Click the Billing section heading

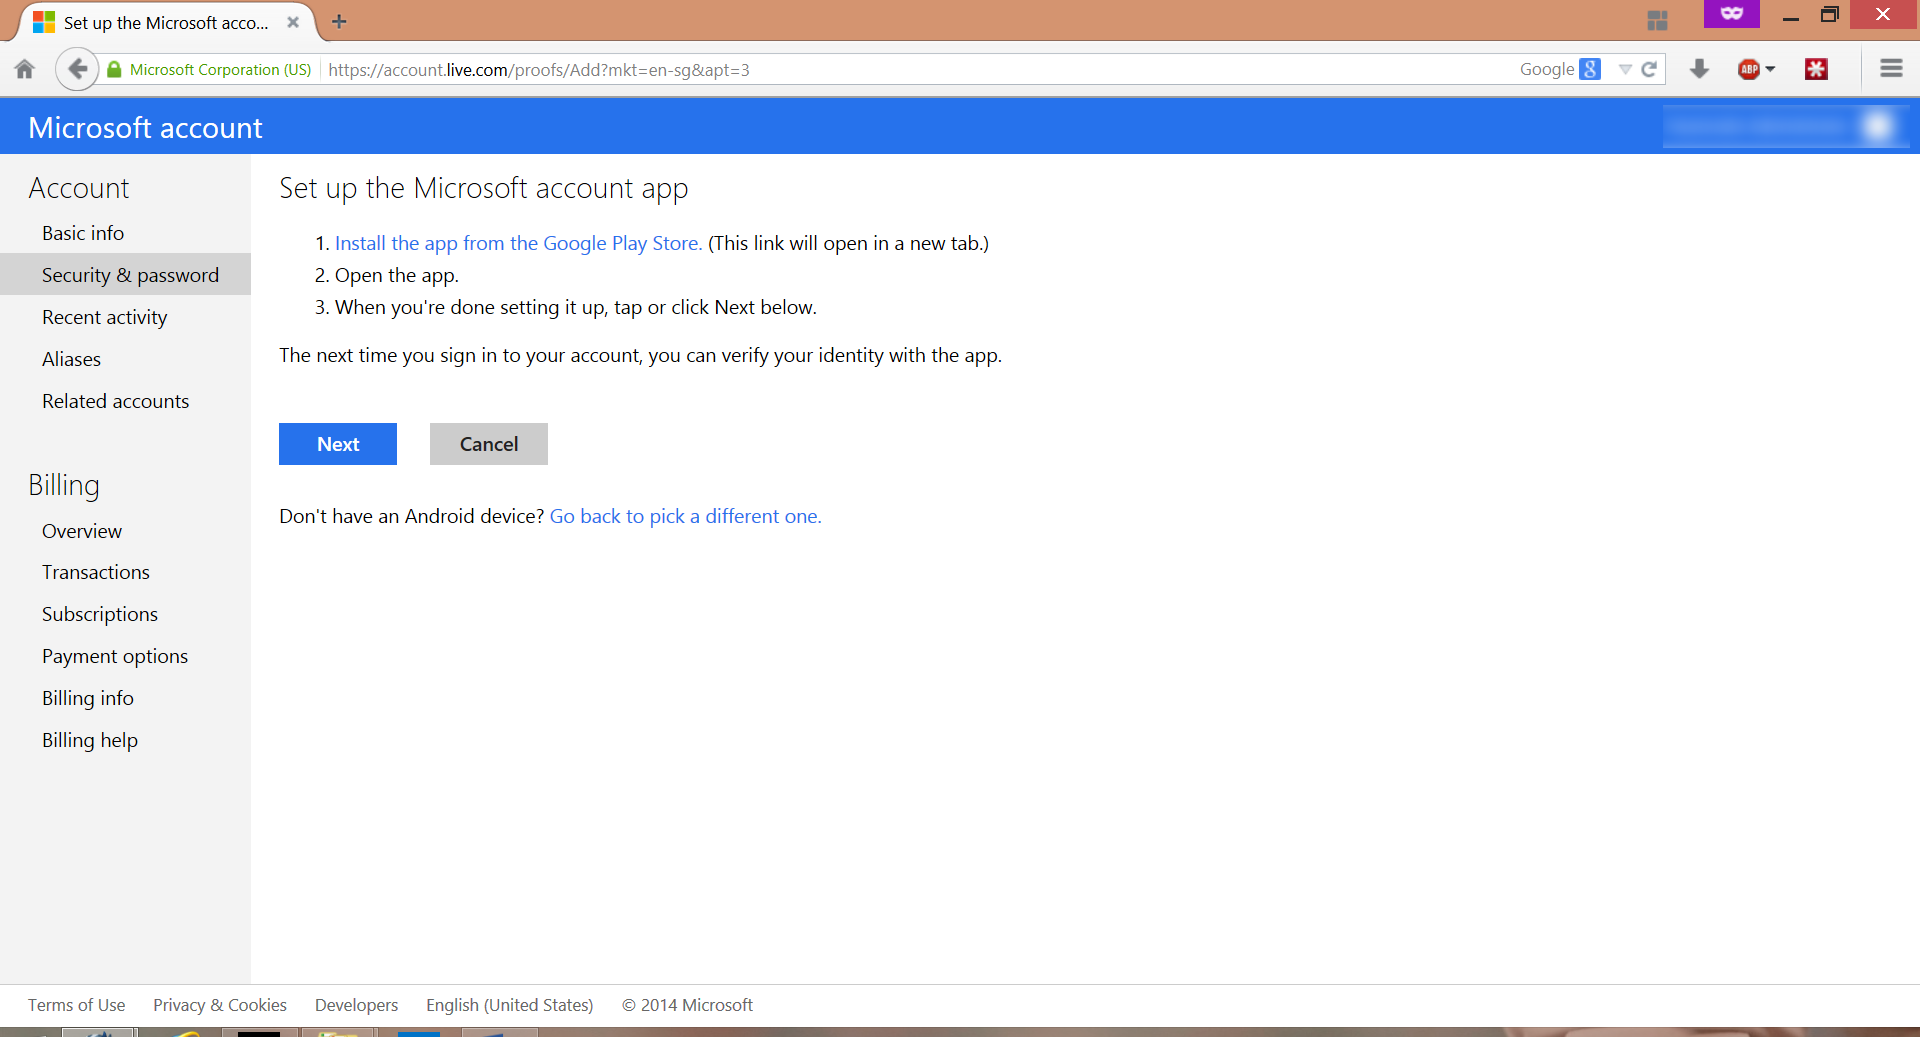pos(64,485)
